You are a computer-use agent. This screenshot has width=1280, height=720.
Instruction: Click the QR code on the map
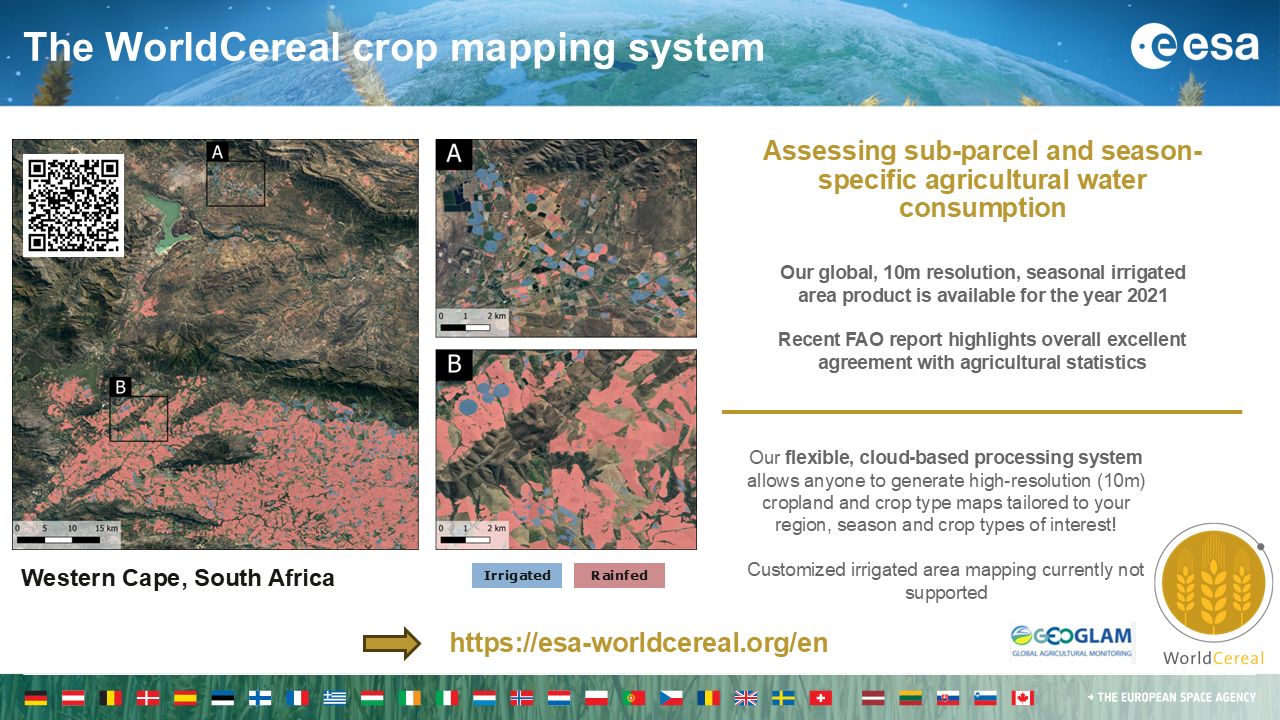click(x=73, y=205)
